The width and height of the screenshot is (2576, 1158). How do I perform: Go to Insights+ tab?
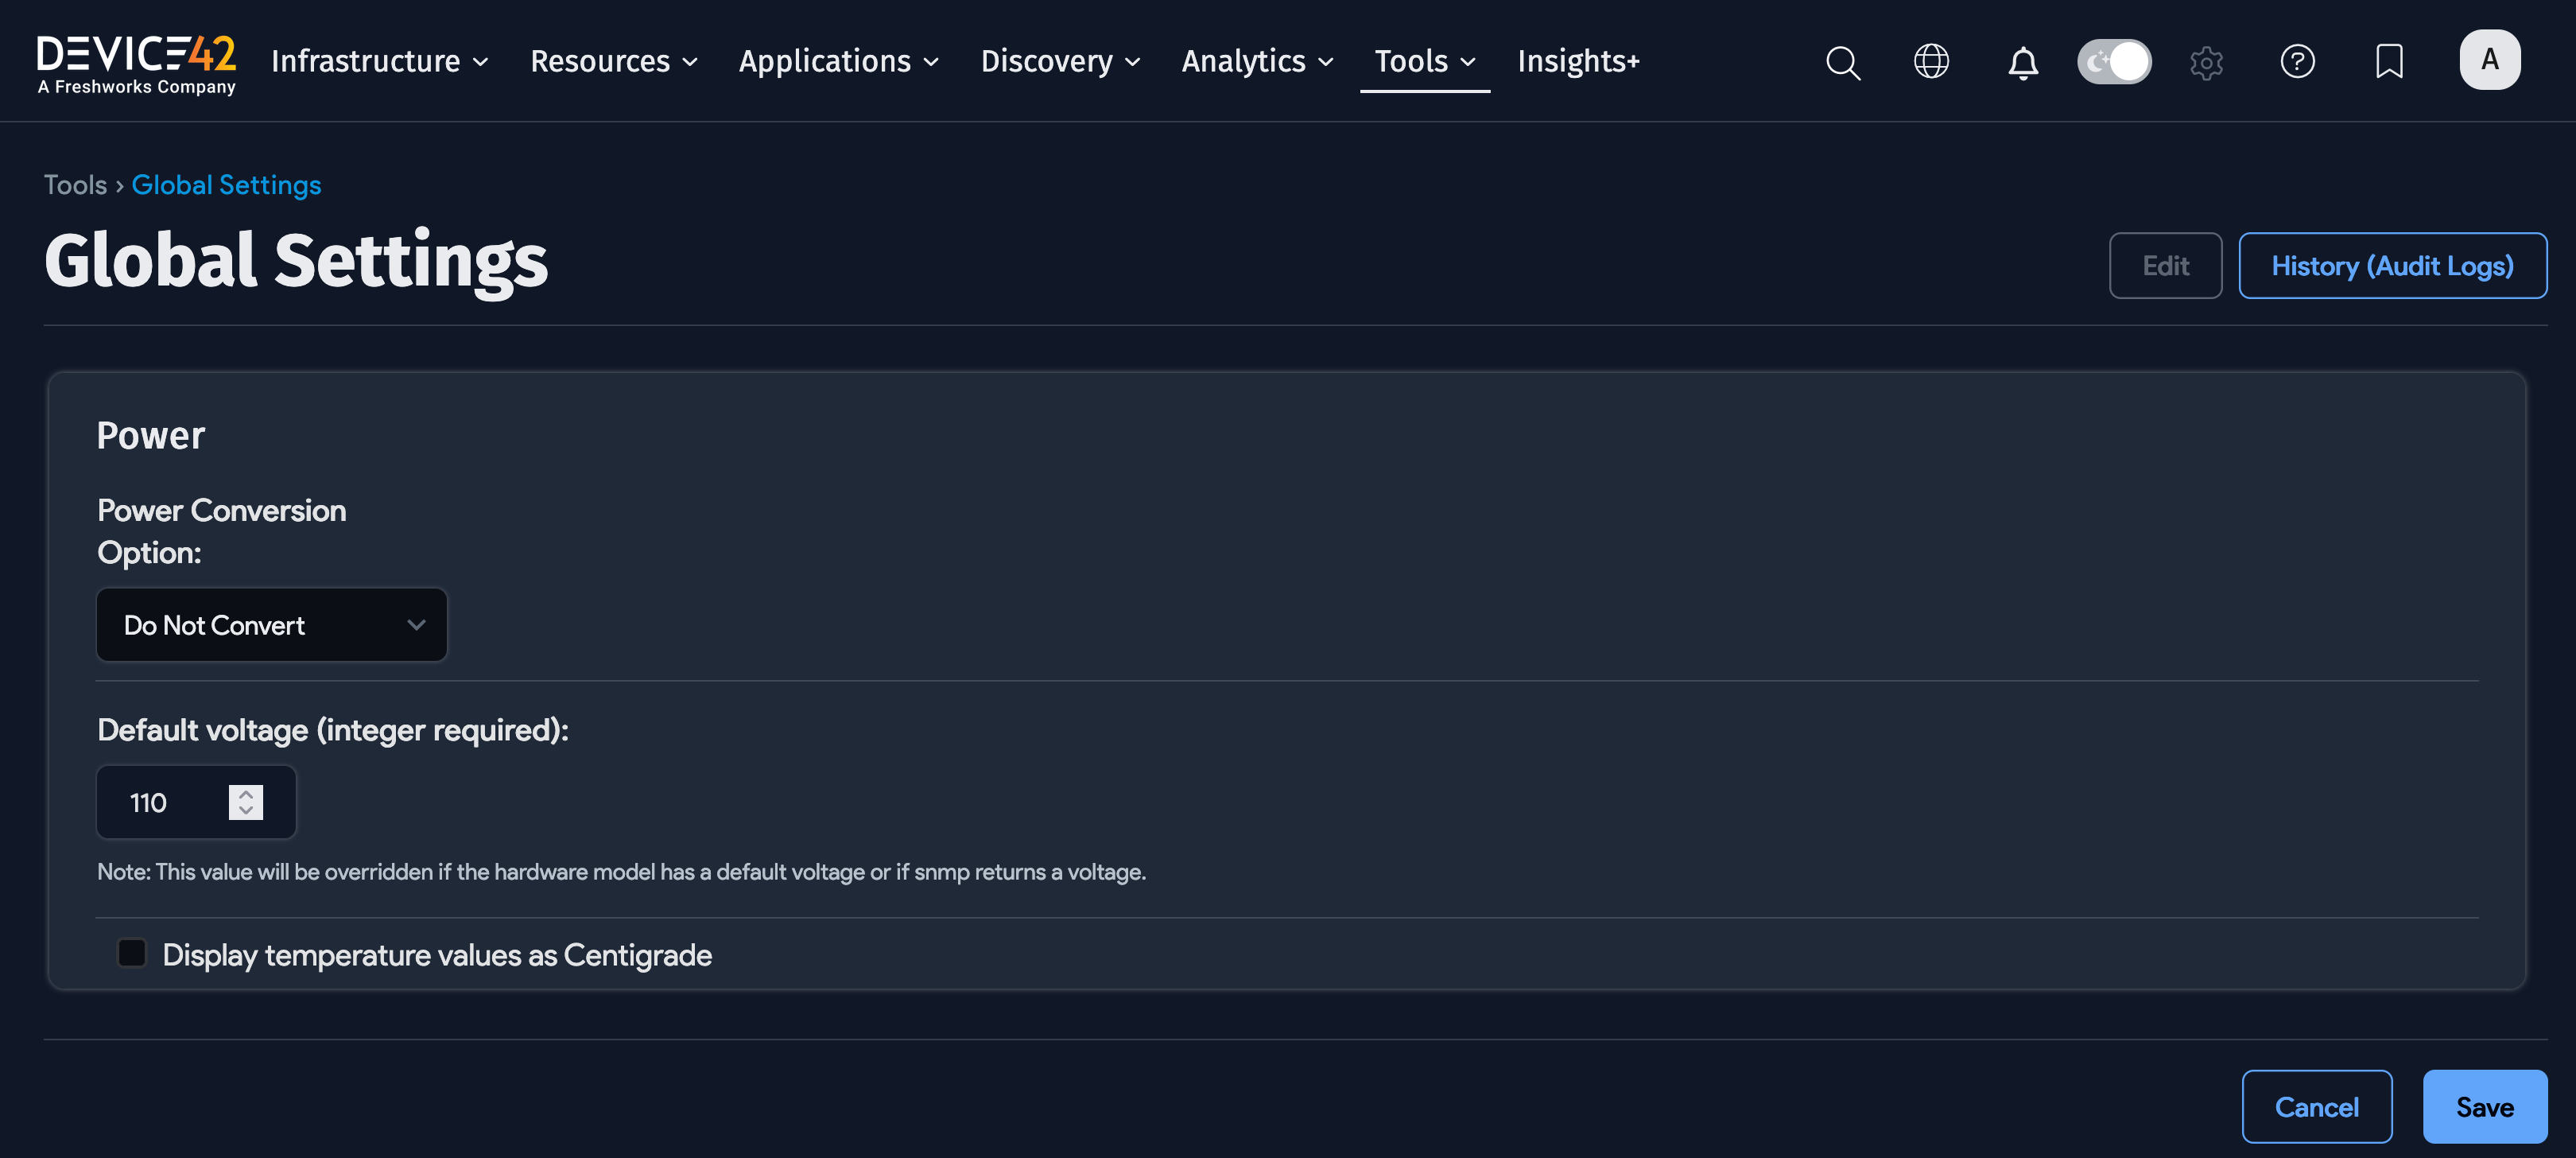pos(1578,62)
